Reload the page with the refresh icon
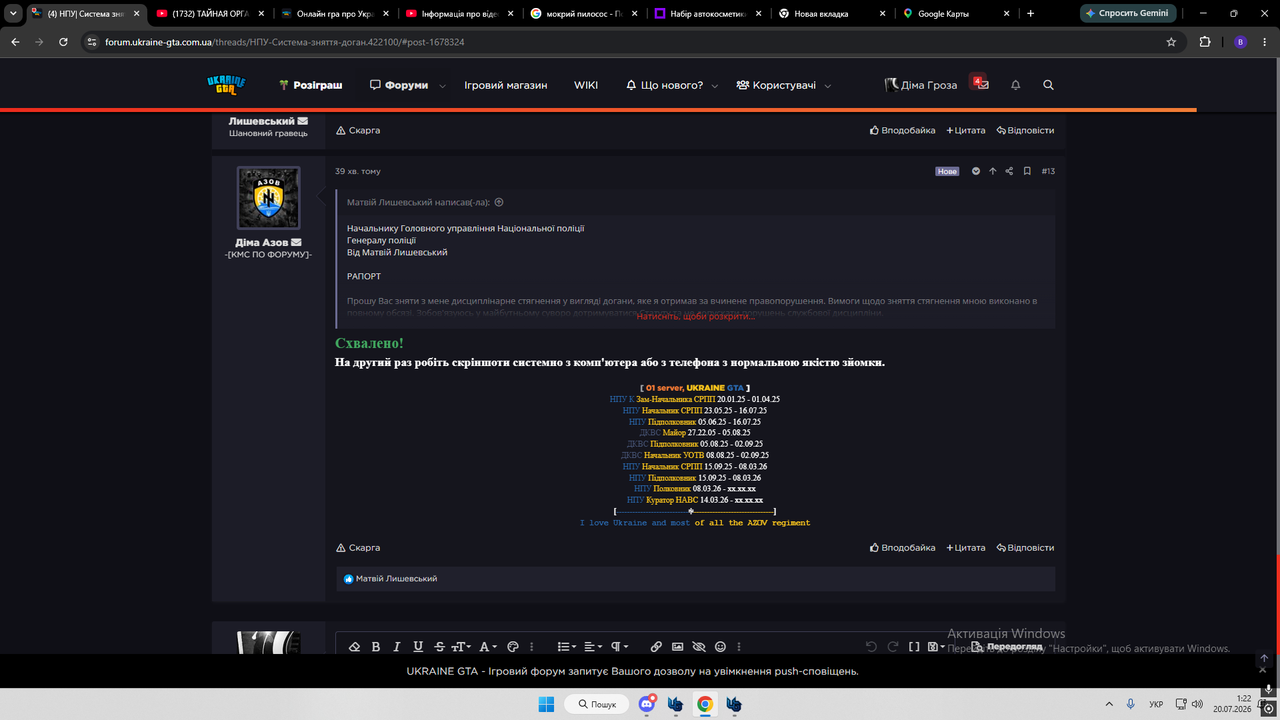The image size is (1280, 720). pos(63,42)
